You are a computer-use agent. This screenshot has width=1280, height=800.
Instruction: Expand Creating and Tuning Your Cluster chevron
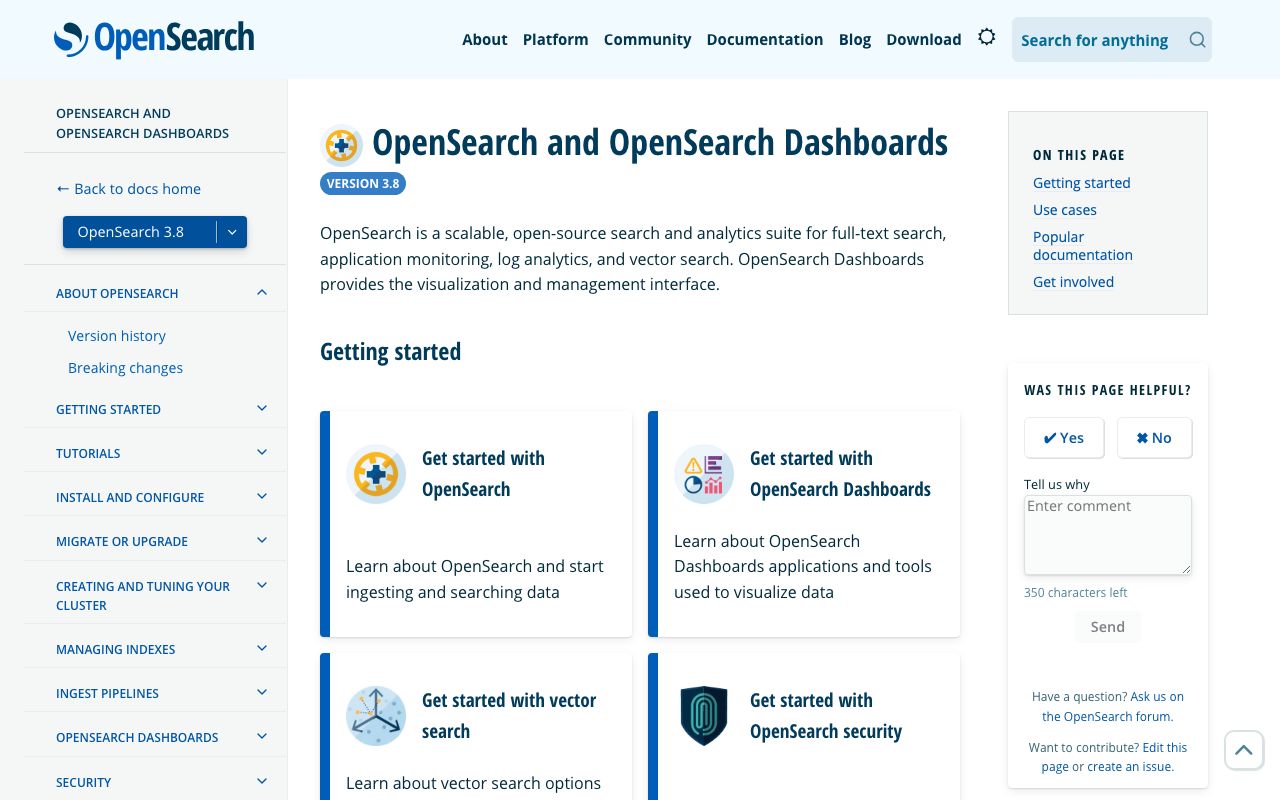click(x=262, y=586)
